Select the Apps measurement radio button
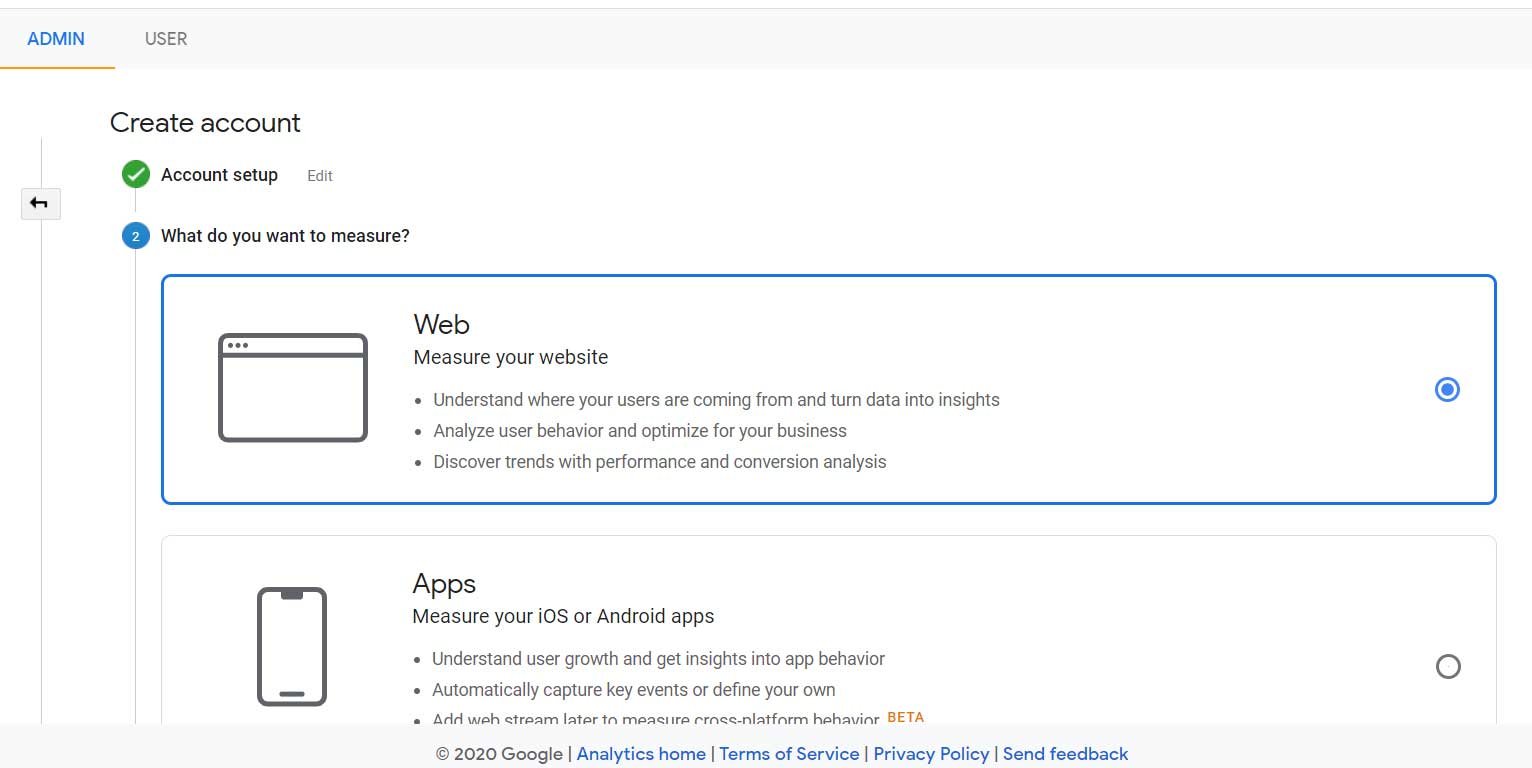This screenshot has width=1532, height=768. click(1448, 666)
